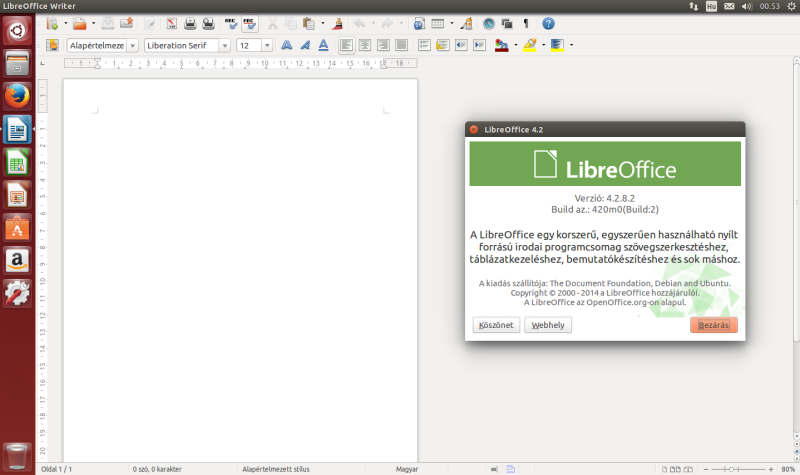The width and height of the screenshot is (800, 475).
Task: Apply Italic with the slanted A icon
Action: point(305,45)
